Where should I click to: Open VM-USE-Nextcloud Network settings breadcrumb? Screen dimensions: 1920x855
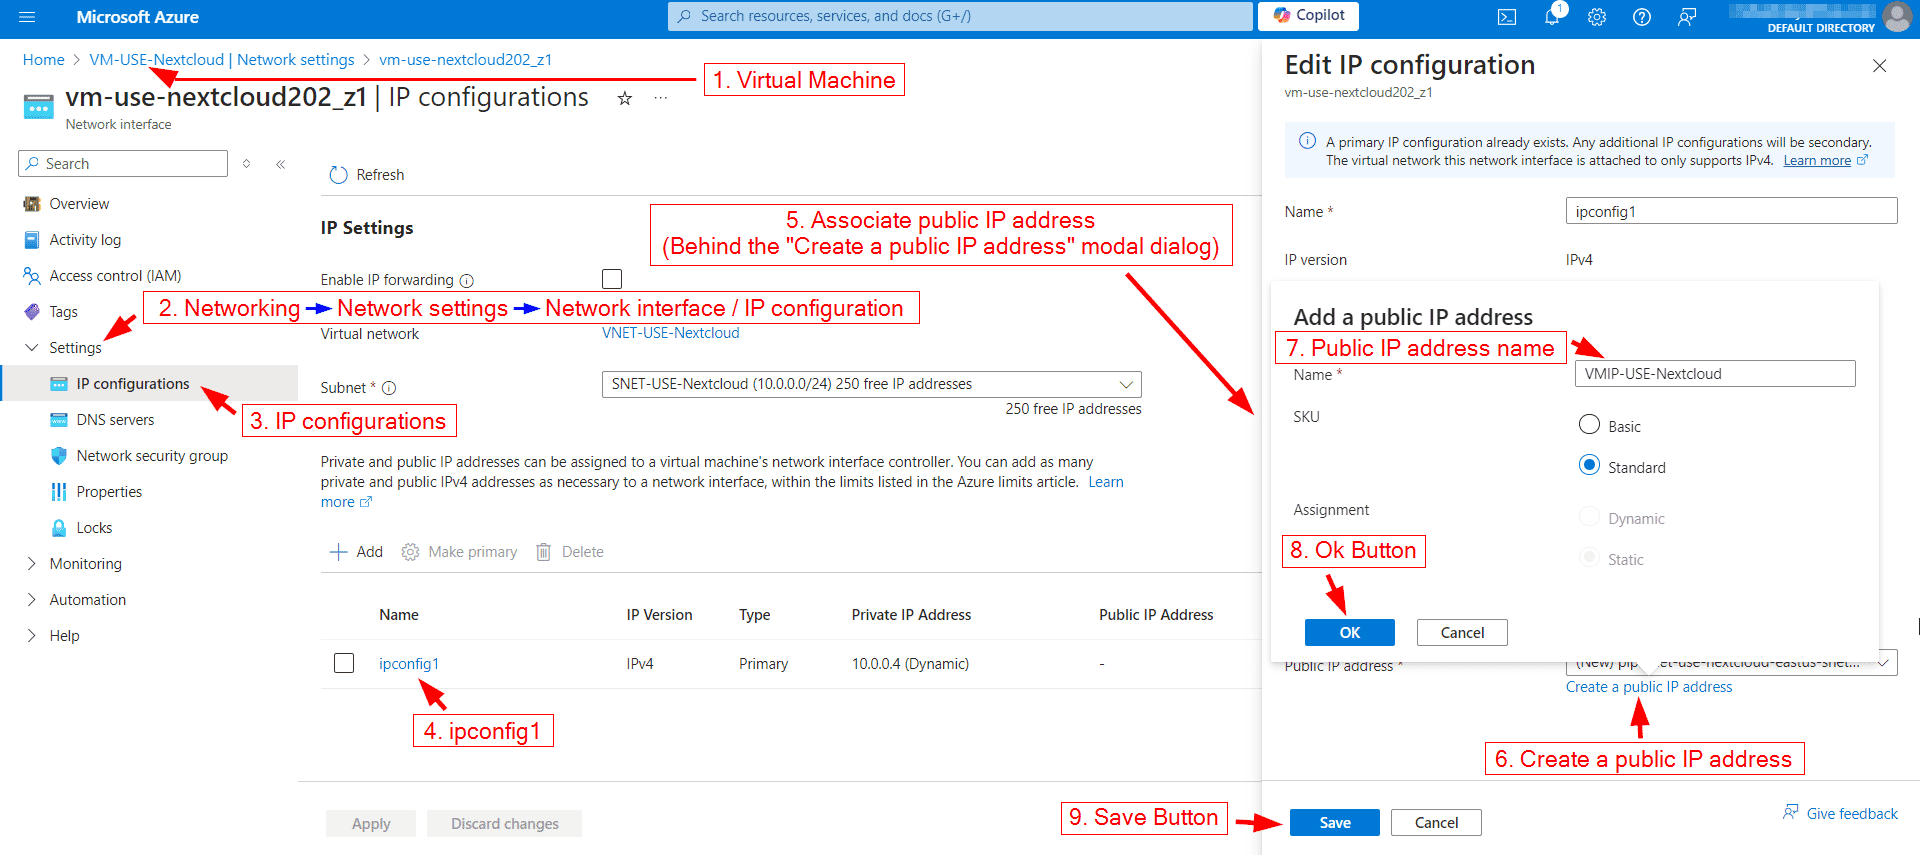click(x=222, y=60)
